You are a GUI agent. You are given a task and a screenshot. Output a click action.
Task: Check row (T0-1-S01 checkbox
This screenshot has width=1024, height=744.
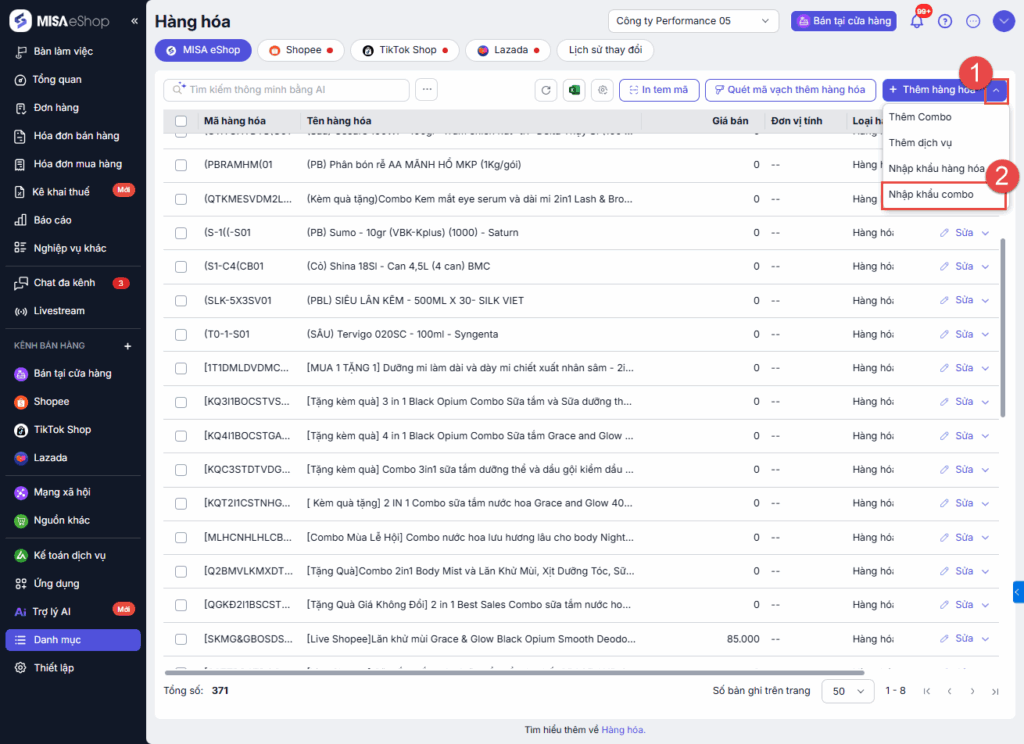[181, 334]
